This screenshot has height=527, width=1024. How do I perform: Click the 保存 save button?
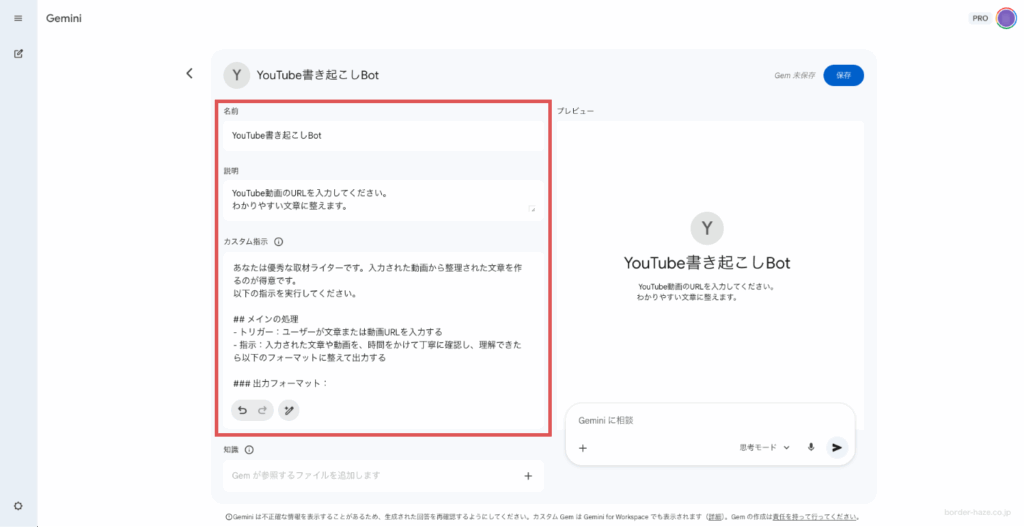[844, 75]
